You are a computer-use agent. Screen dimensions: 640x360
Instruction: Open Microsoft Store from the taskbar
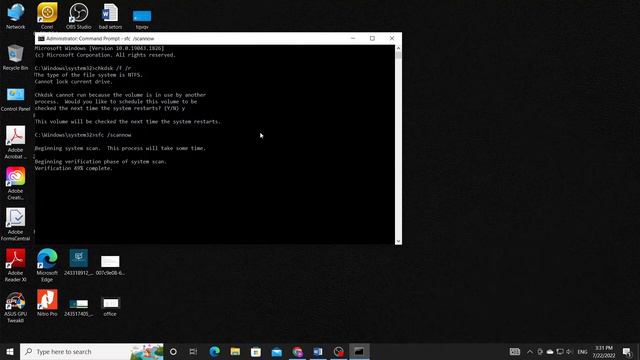click(x=256, y=351)
